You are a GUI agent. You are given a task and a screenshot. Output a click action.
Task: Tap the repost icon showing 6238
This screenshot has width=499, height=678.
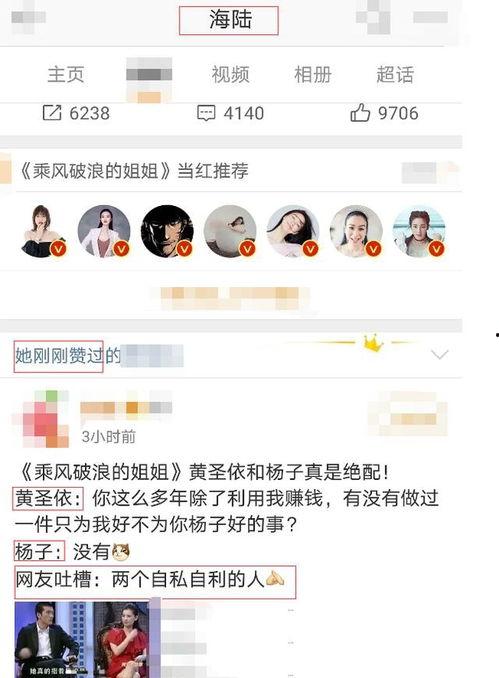(x=52, y=113)
